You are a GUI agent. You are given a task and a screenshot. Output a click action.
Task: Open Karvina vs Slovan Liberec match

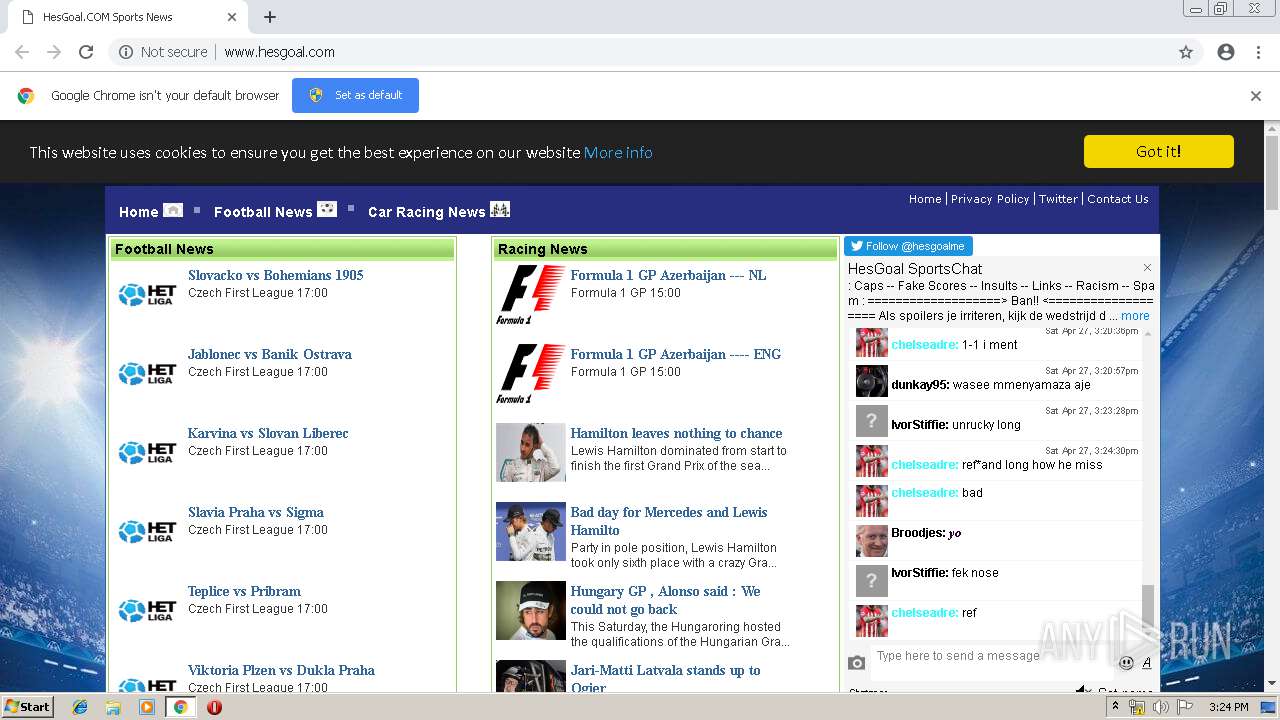click(x=268, y=433)
